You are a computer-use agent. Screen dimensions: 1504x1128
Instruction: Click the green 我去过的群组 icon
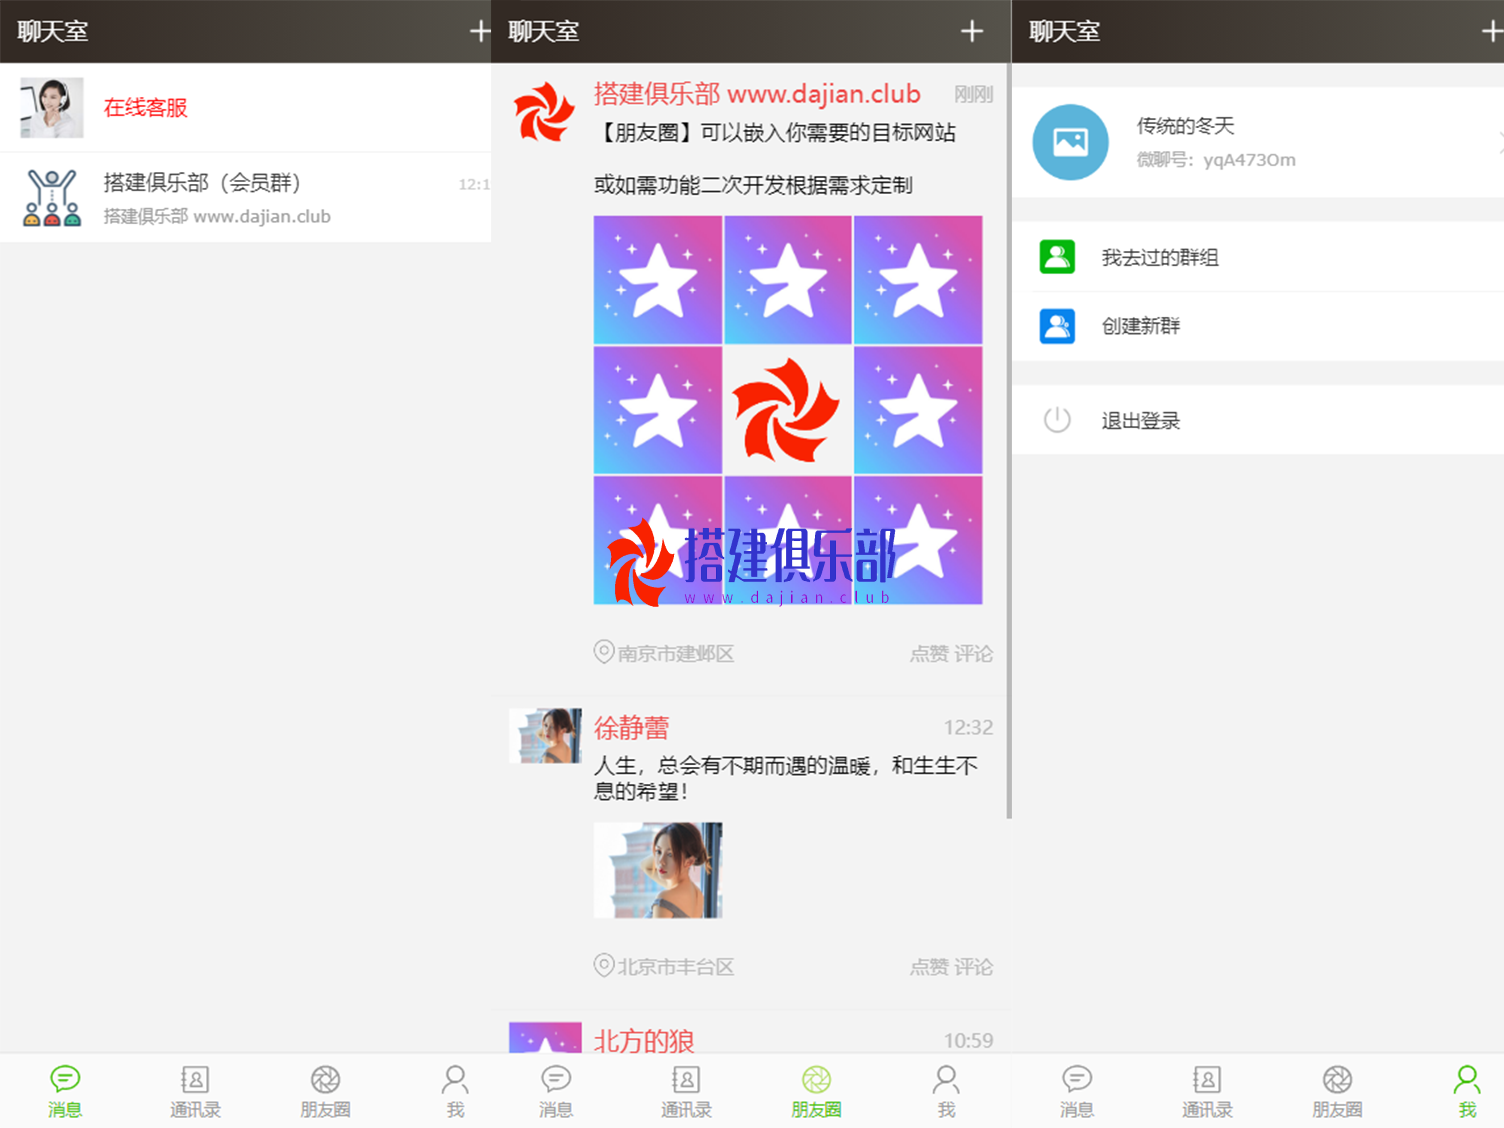(1057, 257)
